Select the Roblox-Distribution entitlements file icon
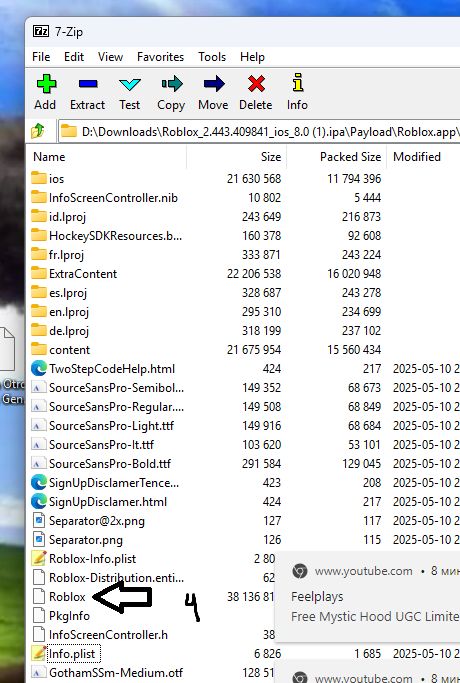Screen dimensions: 460x683 [x=39, y=578]
